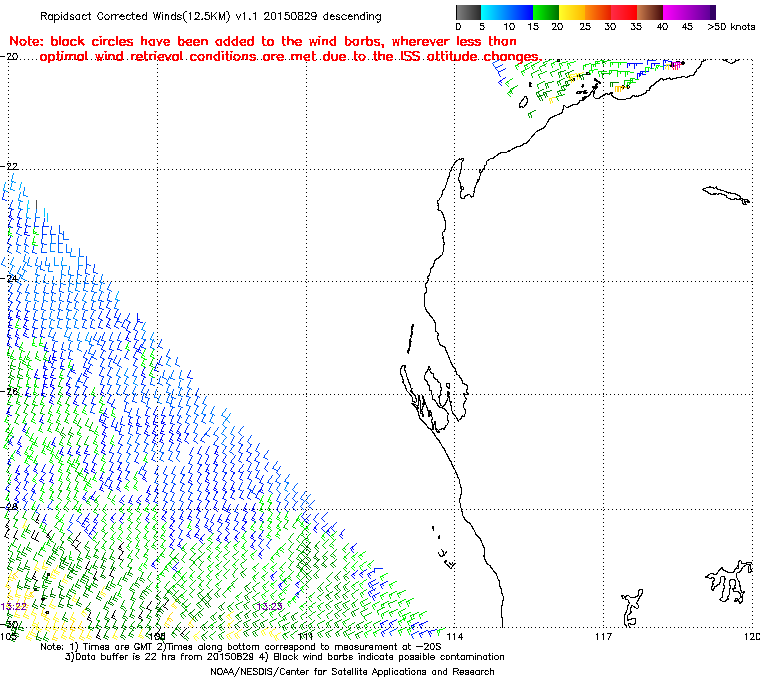The height and width of the screenshot is (688, 760).
Task: Click the legend value '25' under color bar
Action: tap(585, 27)
